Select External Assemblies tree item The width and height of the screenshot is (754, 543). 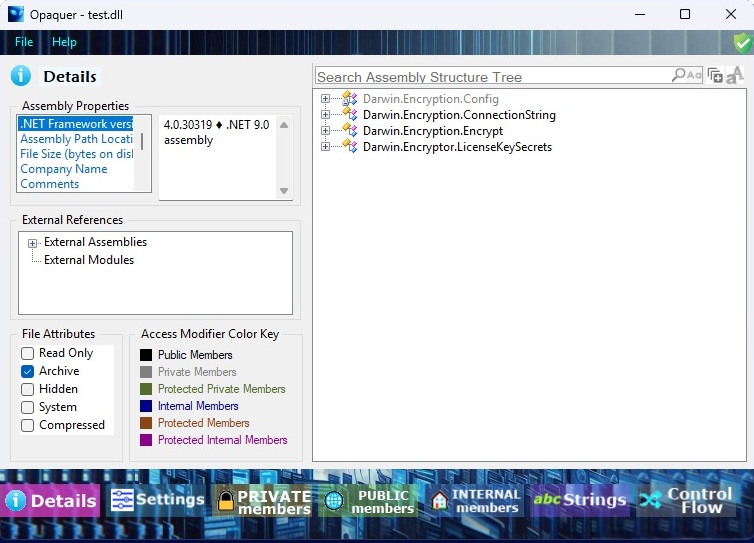point(95,242)
